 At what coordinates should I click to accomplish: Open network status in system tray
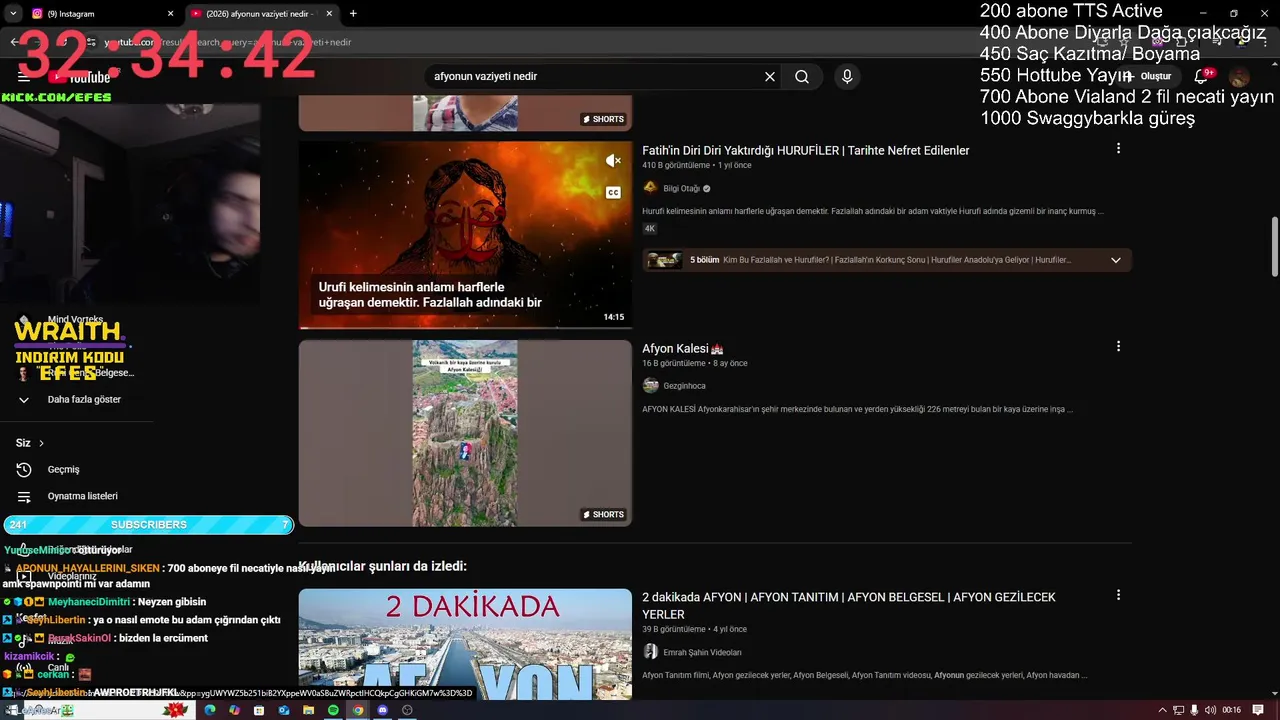point(1179,710)
